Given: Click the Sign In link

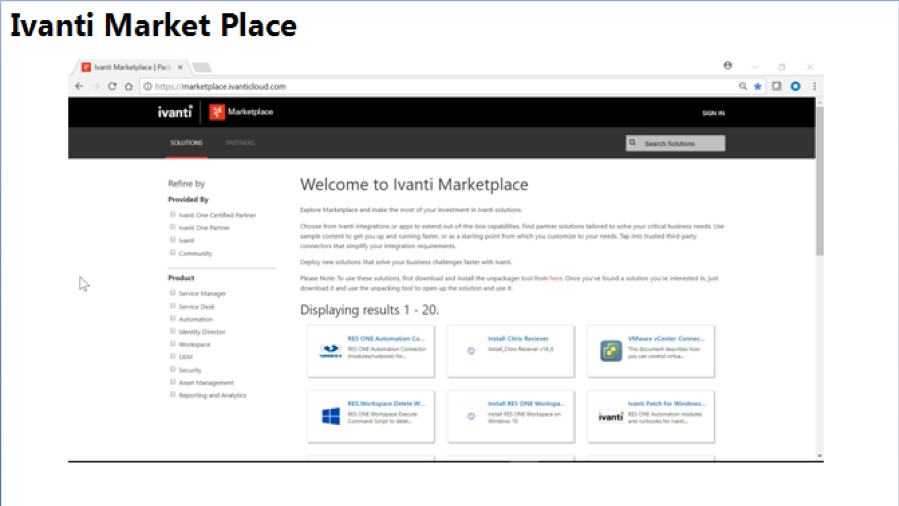Looking at the screenshot, I should click(713, 113).
